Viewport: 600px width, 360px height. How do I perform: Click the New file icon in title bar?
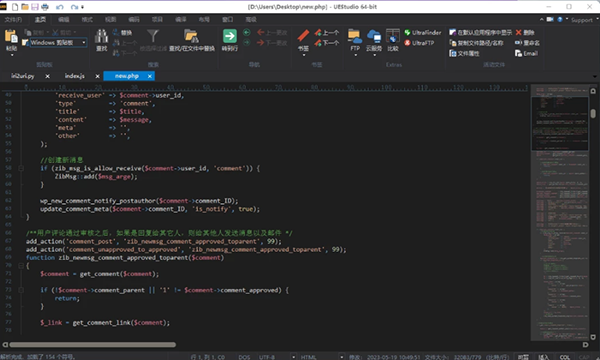[15, 7]
